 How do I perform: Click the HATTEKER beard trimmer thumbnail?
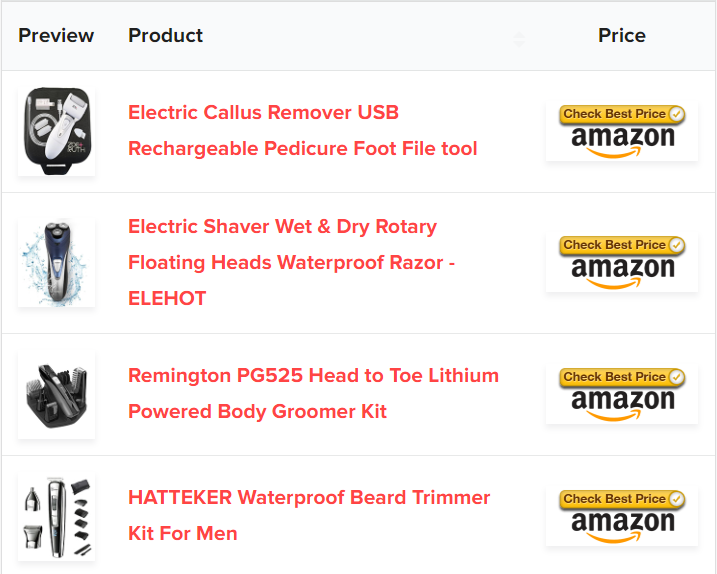[x=57, y=516]
